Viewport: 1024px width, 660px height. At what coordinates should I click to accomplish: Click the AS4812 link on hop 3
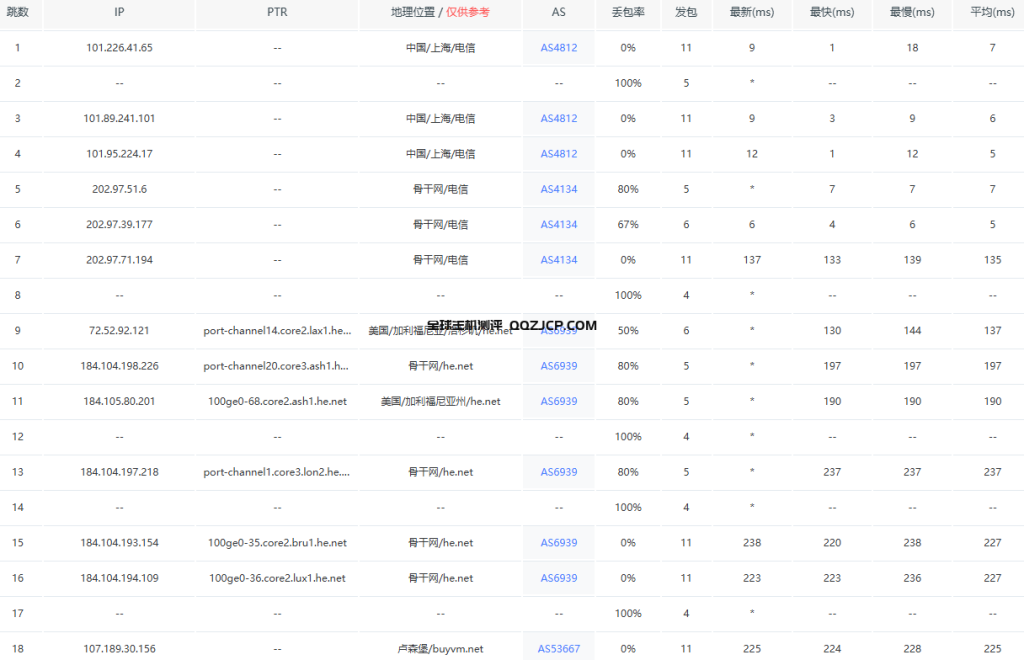click(x=558, y=118)
